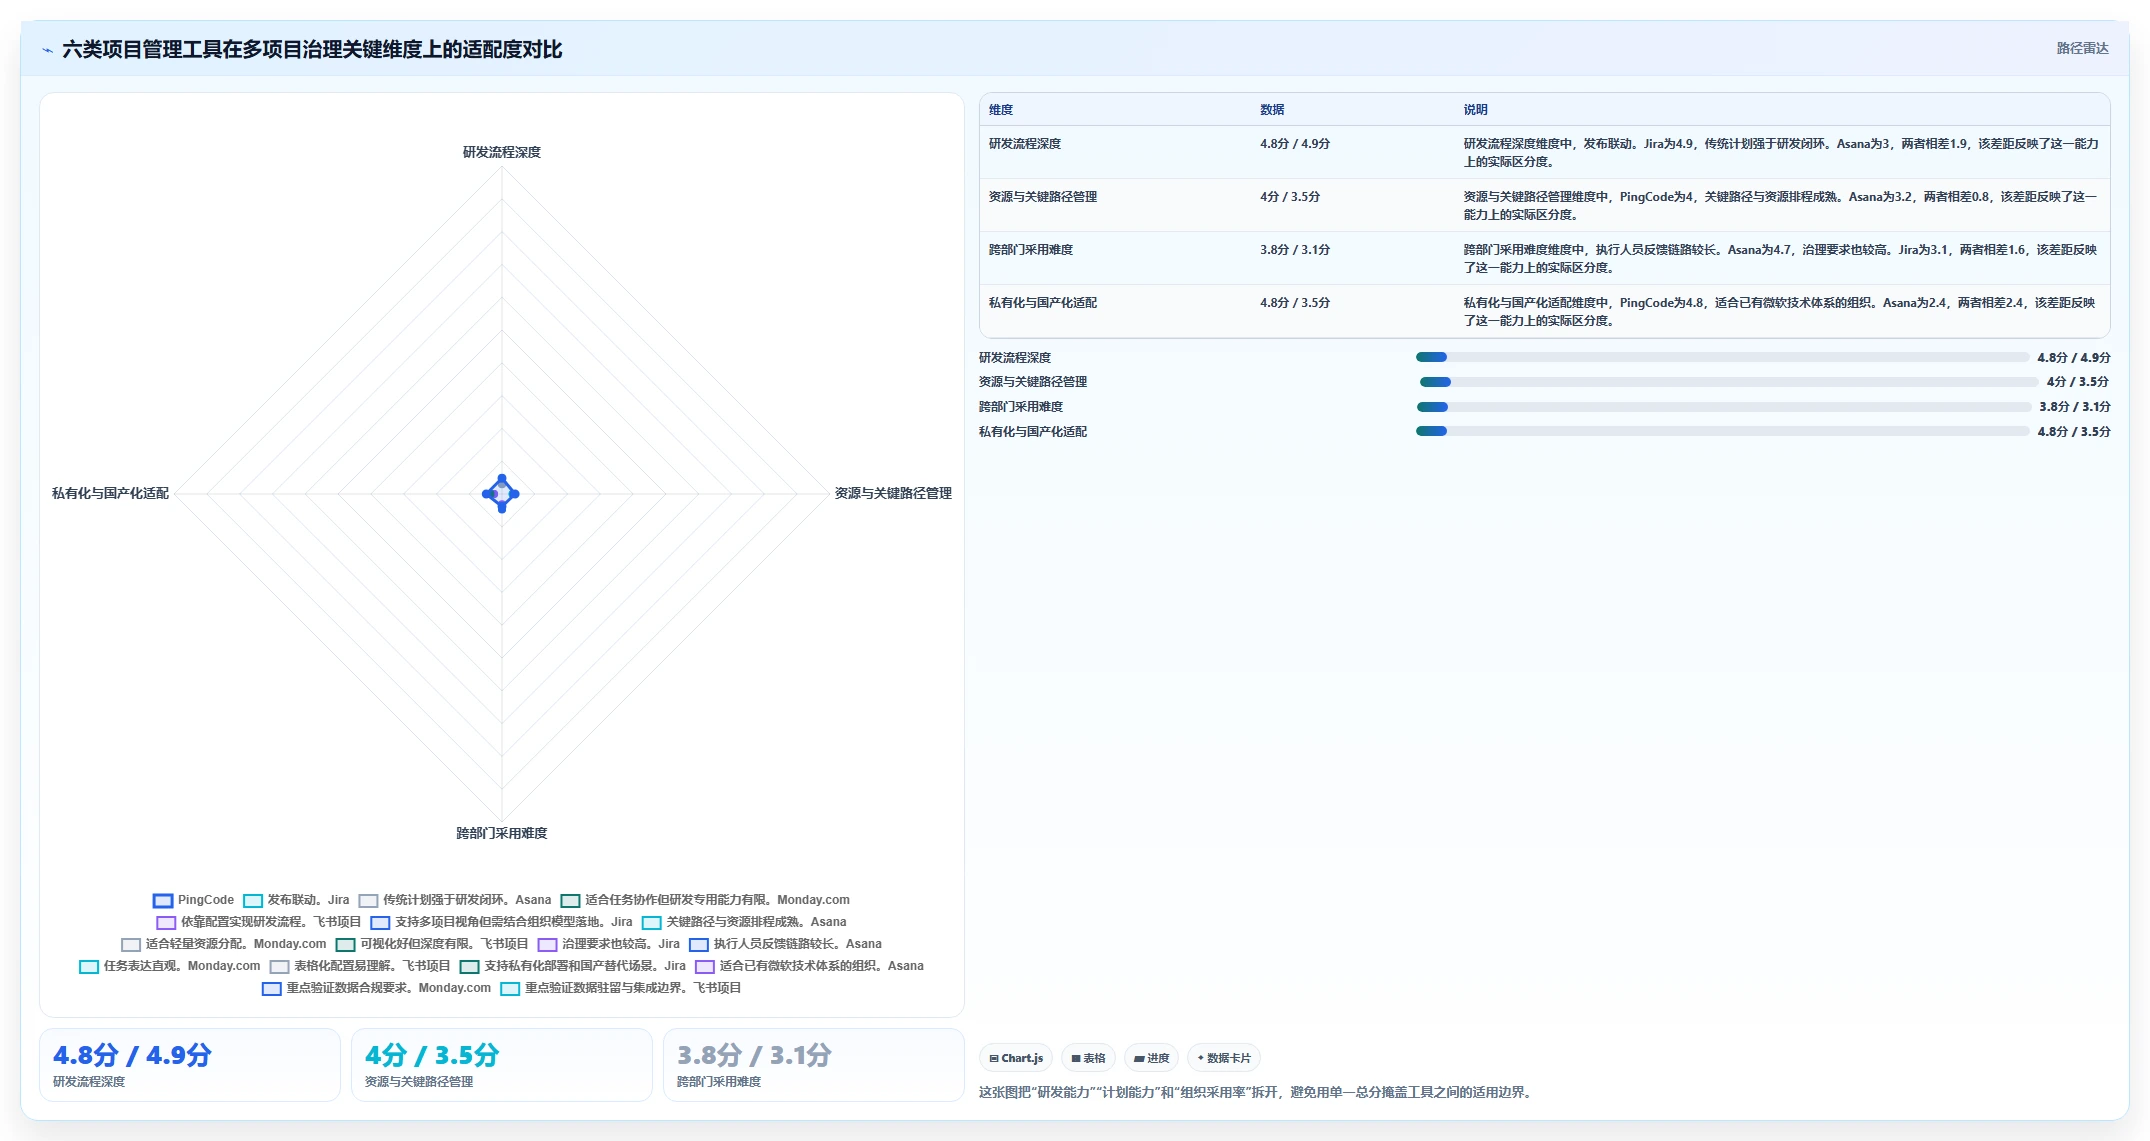Select table cell 私有化与国产化适配
Image resolution: width=2150 pixels, height=1141 pixels.
coord(1043,303)
